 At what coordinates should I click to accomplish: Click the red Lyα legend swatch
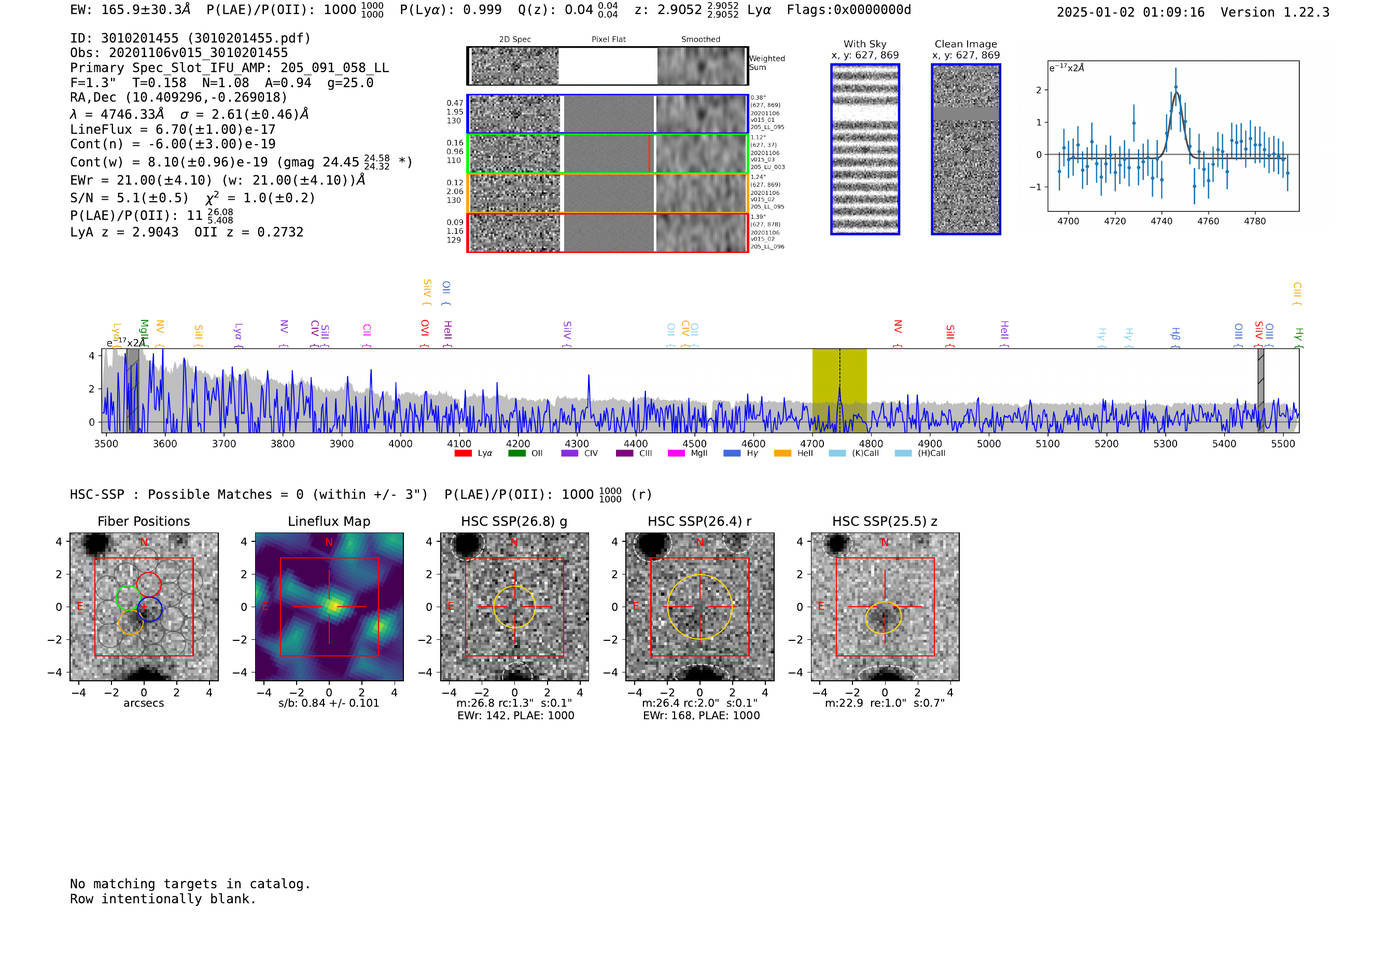coord(462,453)
